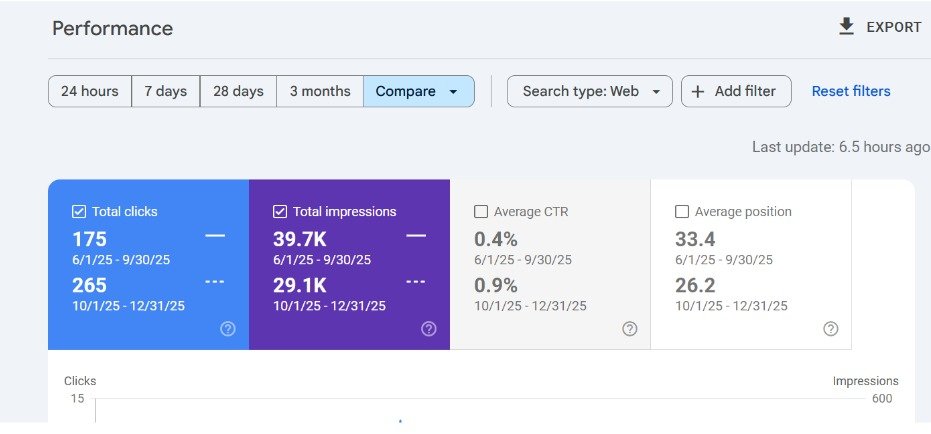Uncheck the Total impressions checkbox

[x=280, y=212]
